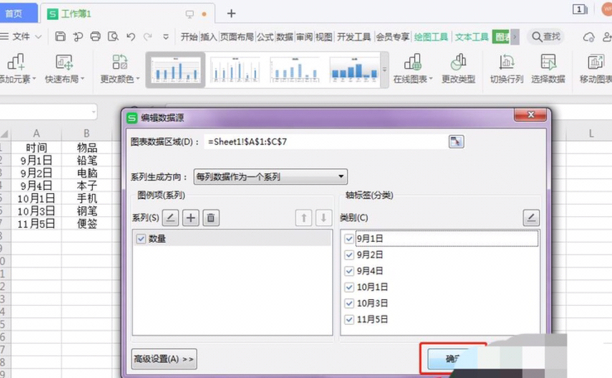Viewport: 612px width, 378px height.
Task: Uncheck the 9月2日 category checkbox
Action: click(349, 255)
